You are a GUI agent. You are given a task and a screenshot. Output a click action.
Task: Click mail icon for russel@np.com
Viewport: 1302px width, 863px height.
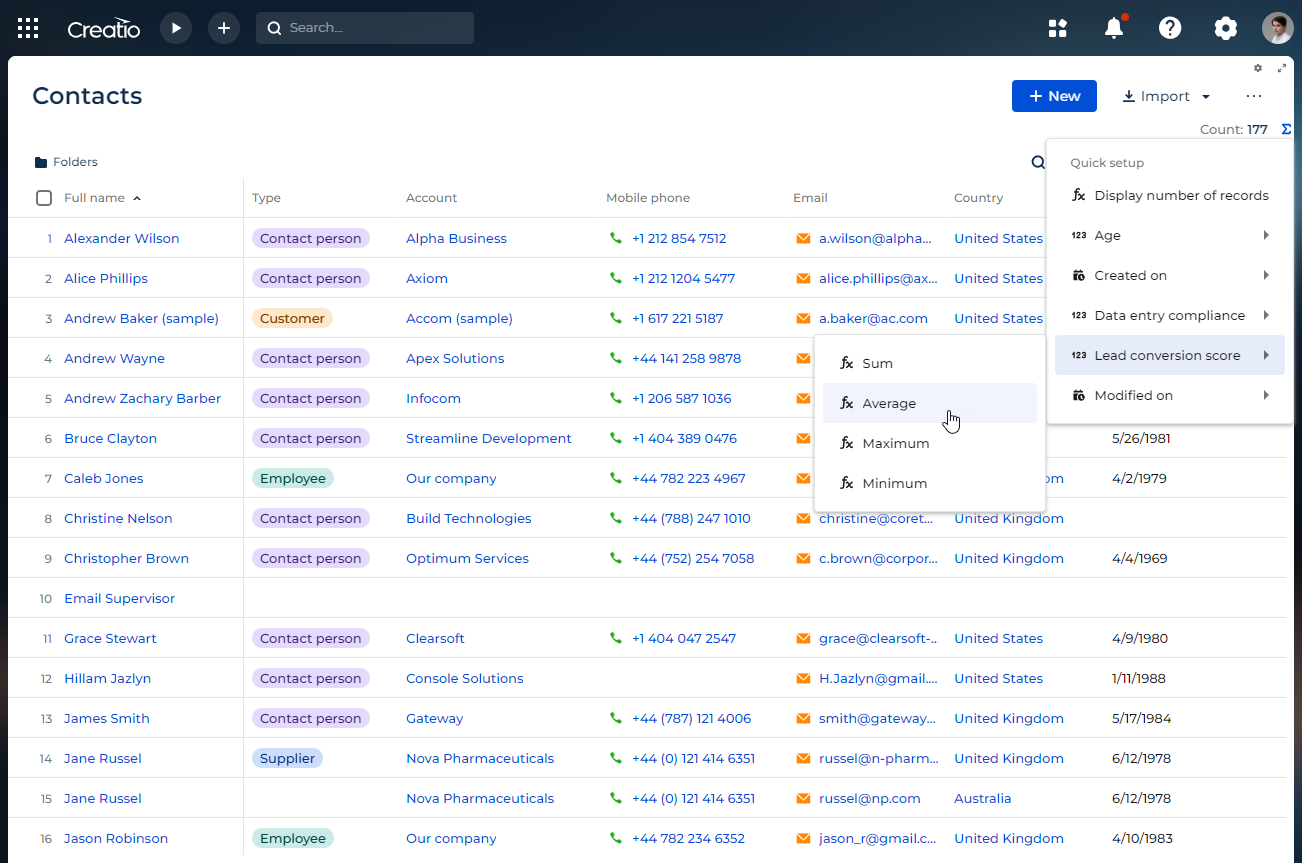point(803,798)
